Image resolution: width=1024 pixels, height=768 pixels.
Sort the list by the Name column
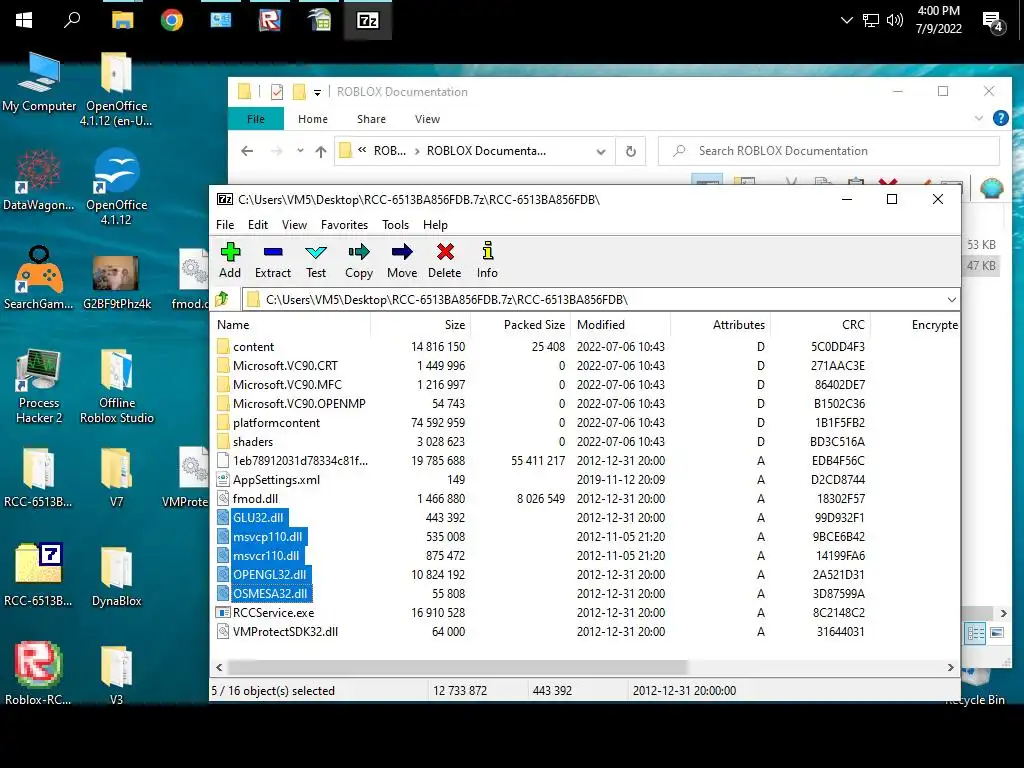292,325
